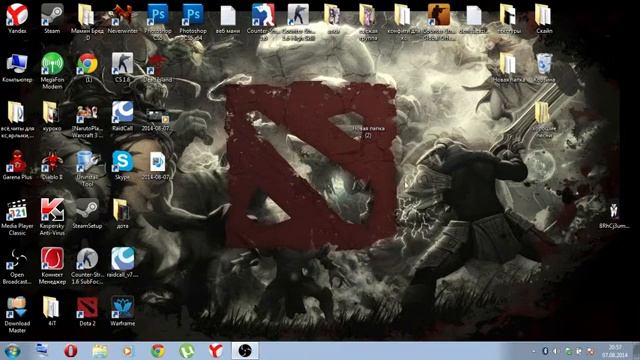Select the Google Chrome desktop shortcut
This screenshot has width=640, height=360.
[87, 67]
